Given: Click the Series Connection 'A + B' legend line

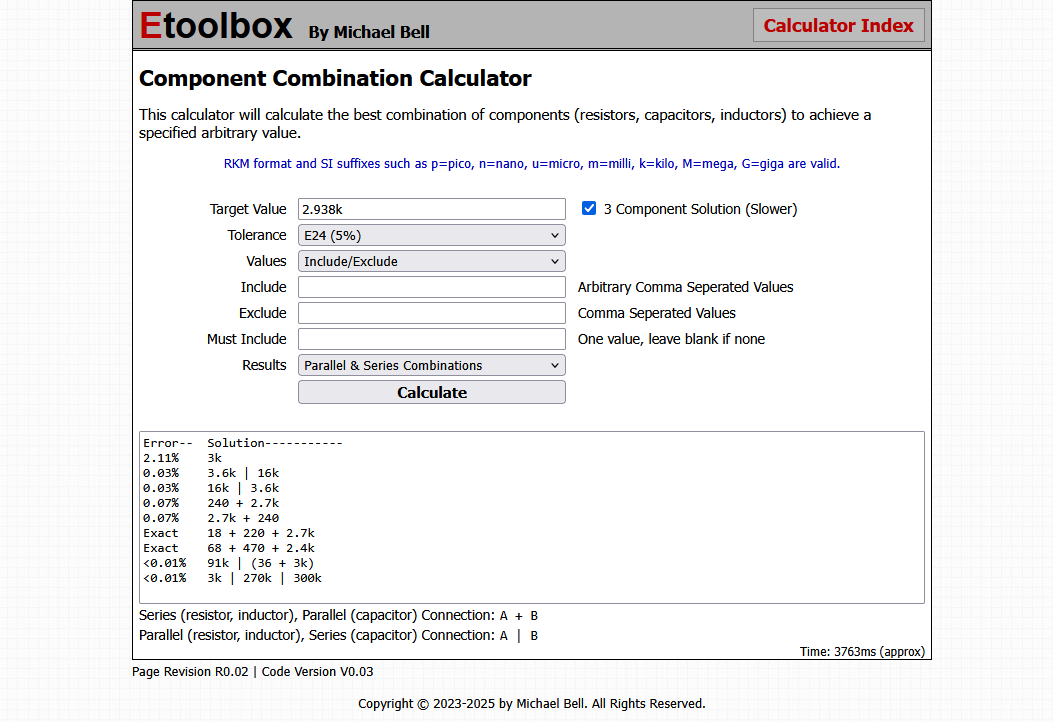Looking at the screenshot, I should click(x=338, y=615).
